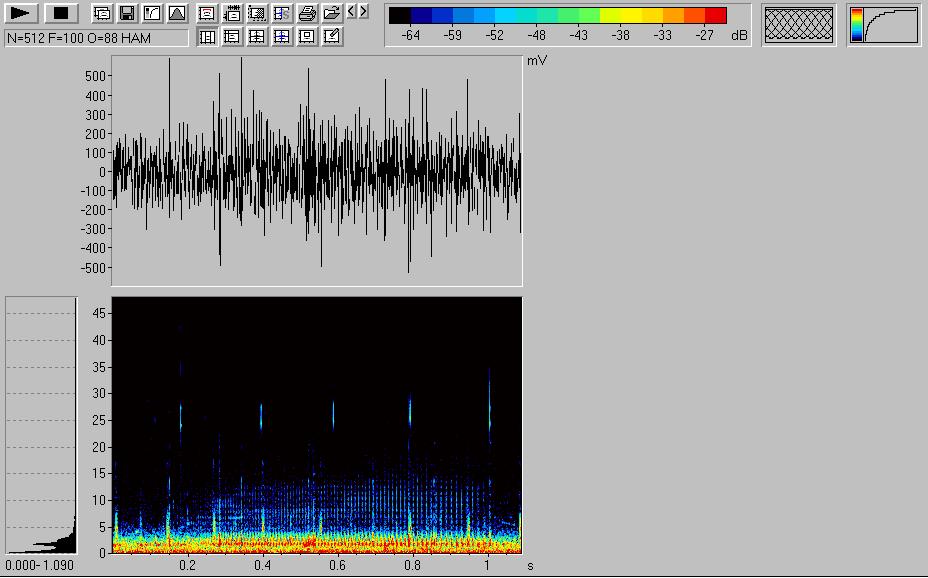Click the toolbar icon with the letter S
This screenshot has height=578, width=928.
(x=282, y=14)
